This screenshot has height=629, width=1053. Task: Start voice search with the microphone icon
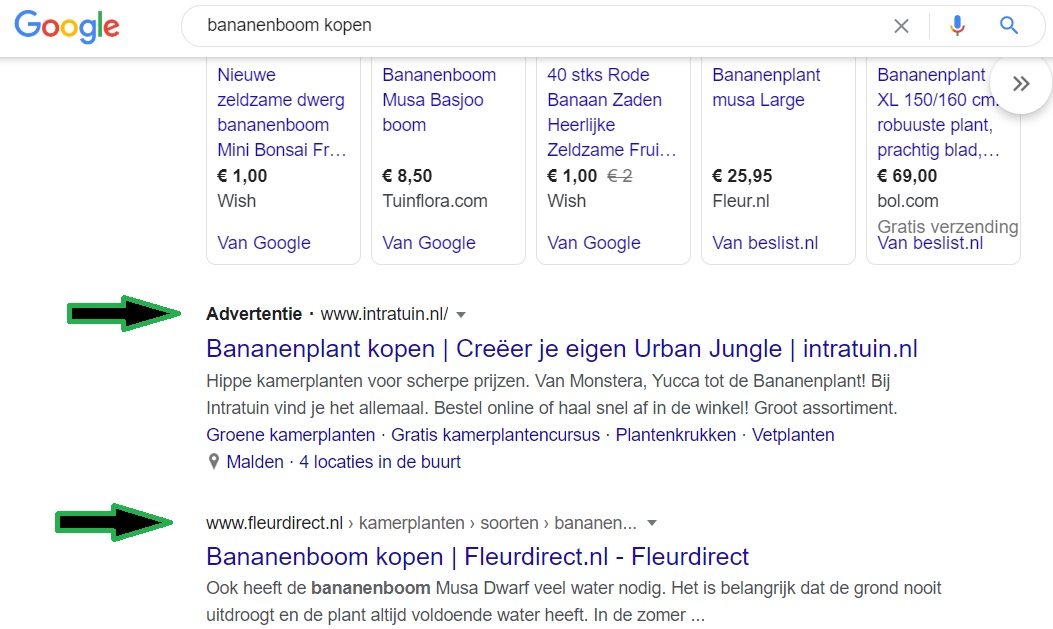pos(957,26)
